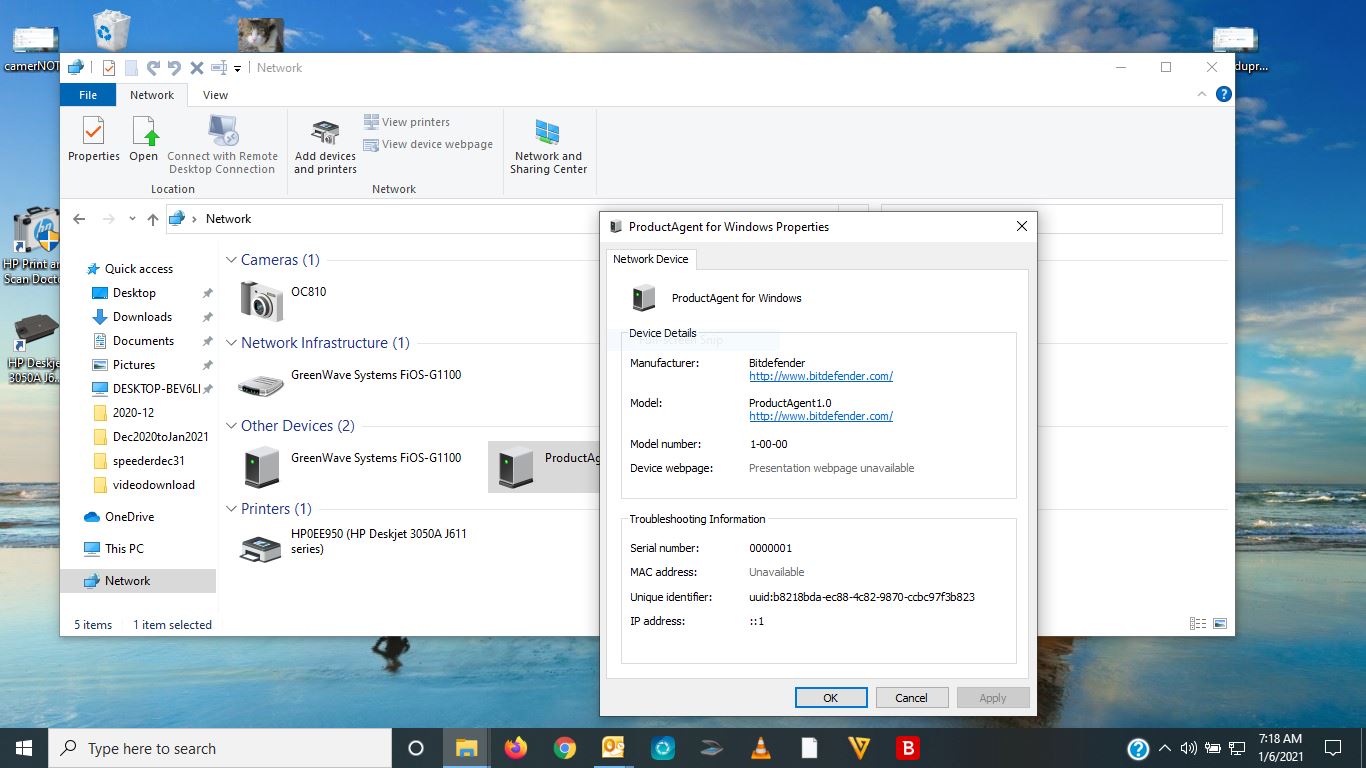This screenshot has height=768, width=1366.
Task: Click OK in the Properties dialog
Action: pos(831,698)
